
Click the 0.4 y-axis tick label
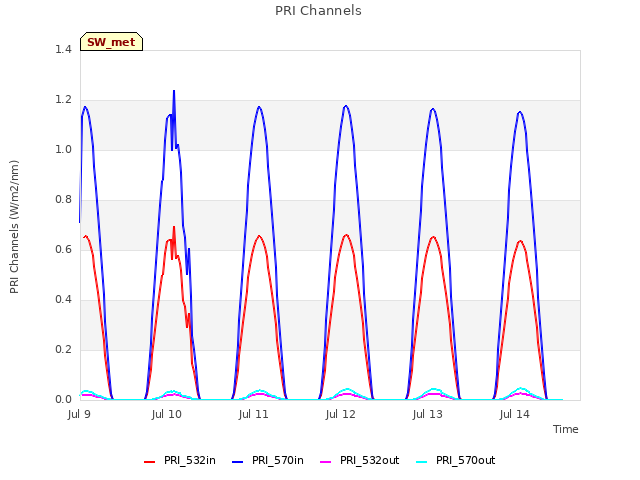pyautogui.click(x=63, y=299)
